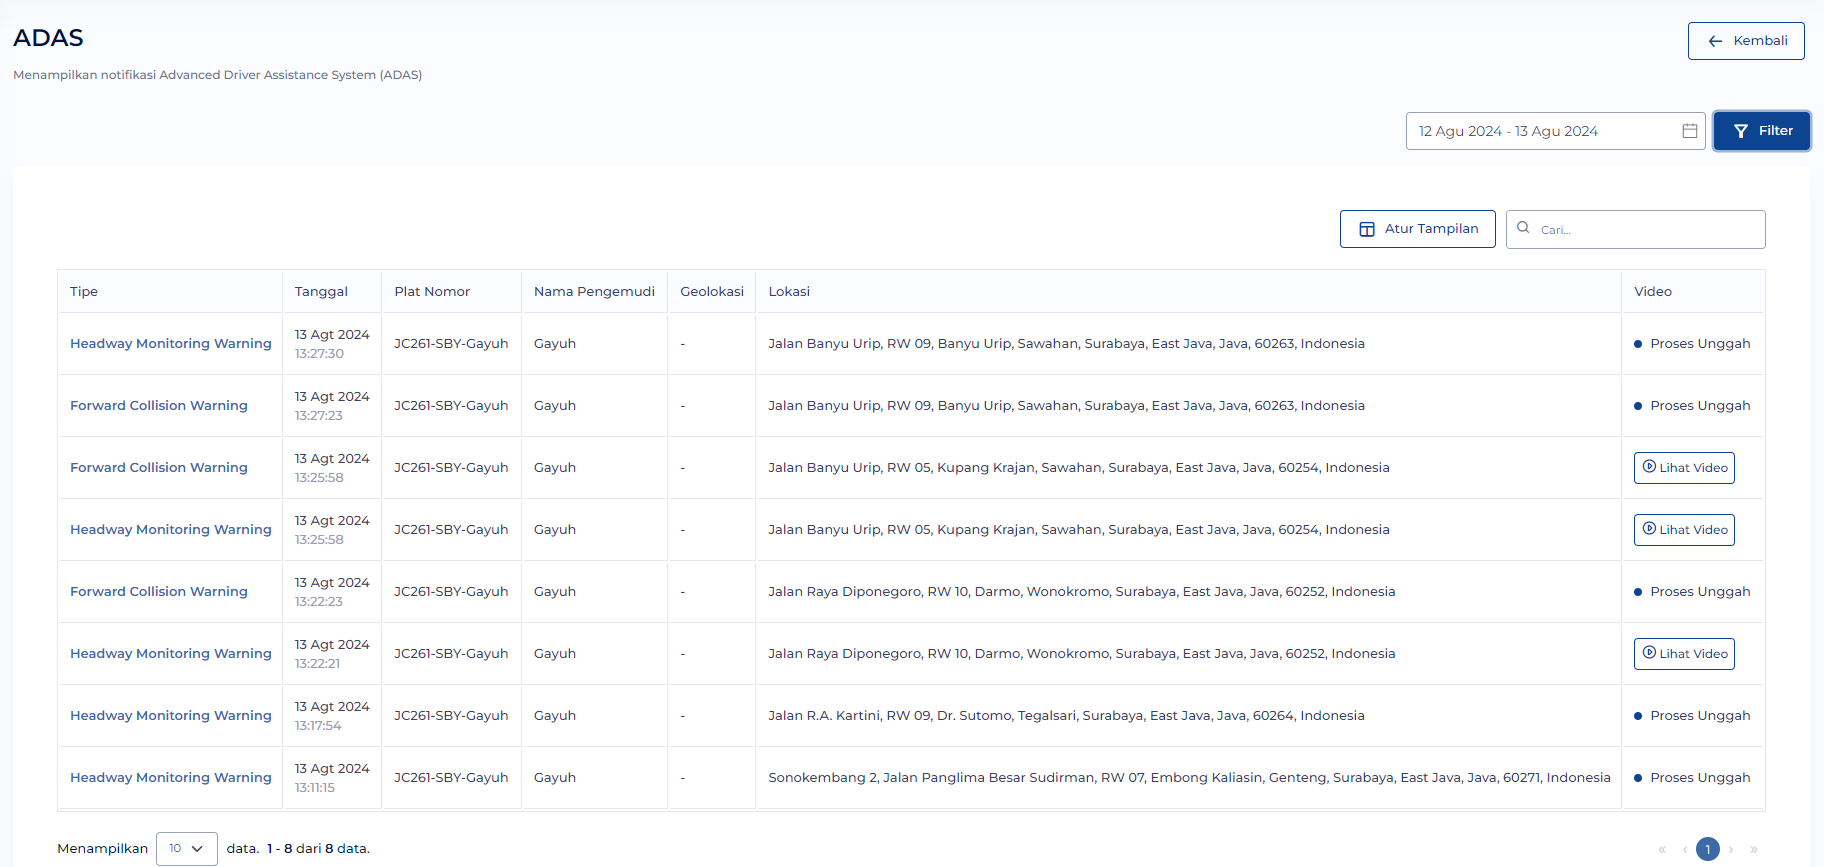Click the first page double-chevron
The height and width of the screenshot is (867, 1824).
point(1662,850)
